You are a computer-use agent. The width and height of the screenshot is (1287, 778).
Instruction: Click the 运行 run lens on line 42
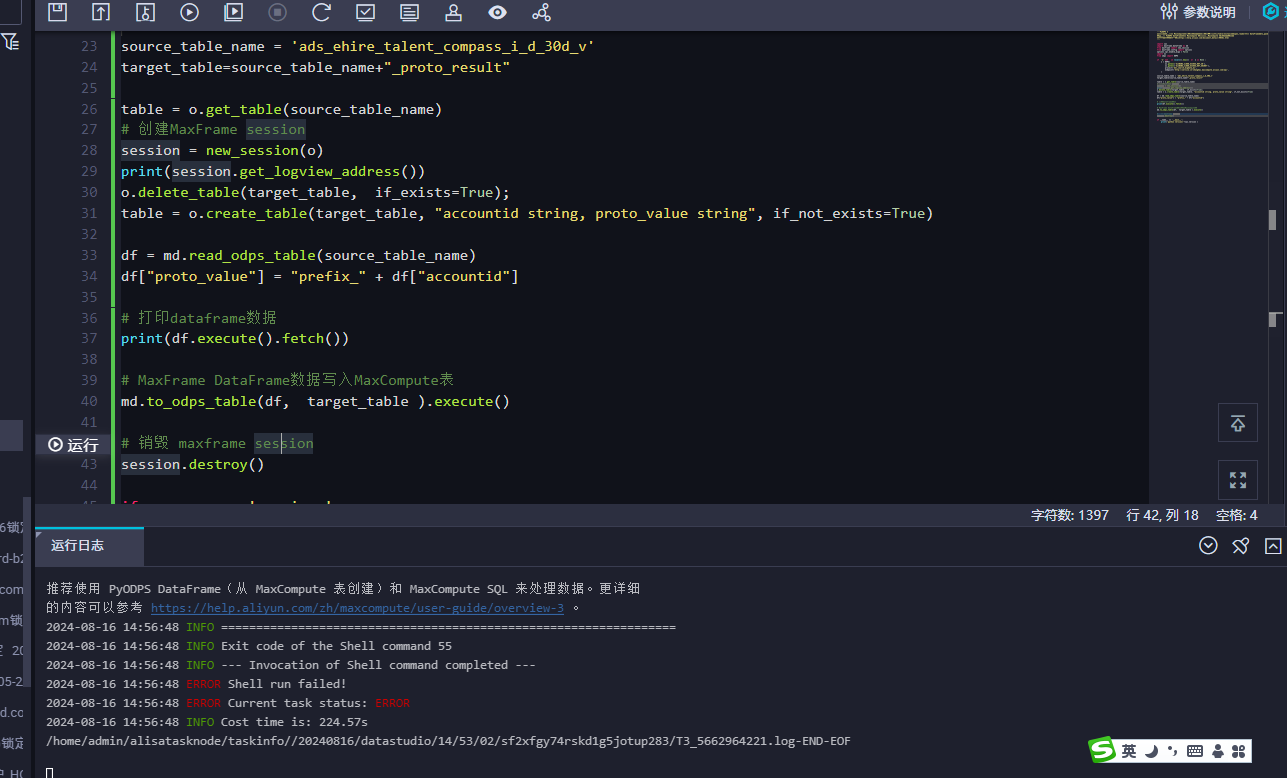coord(73,445)
